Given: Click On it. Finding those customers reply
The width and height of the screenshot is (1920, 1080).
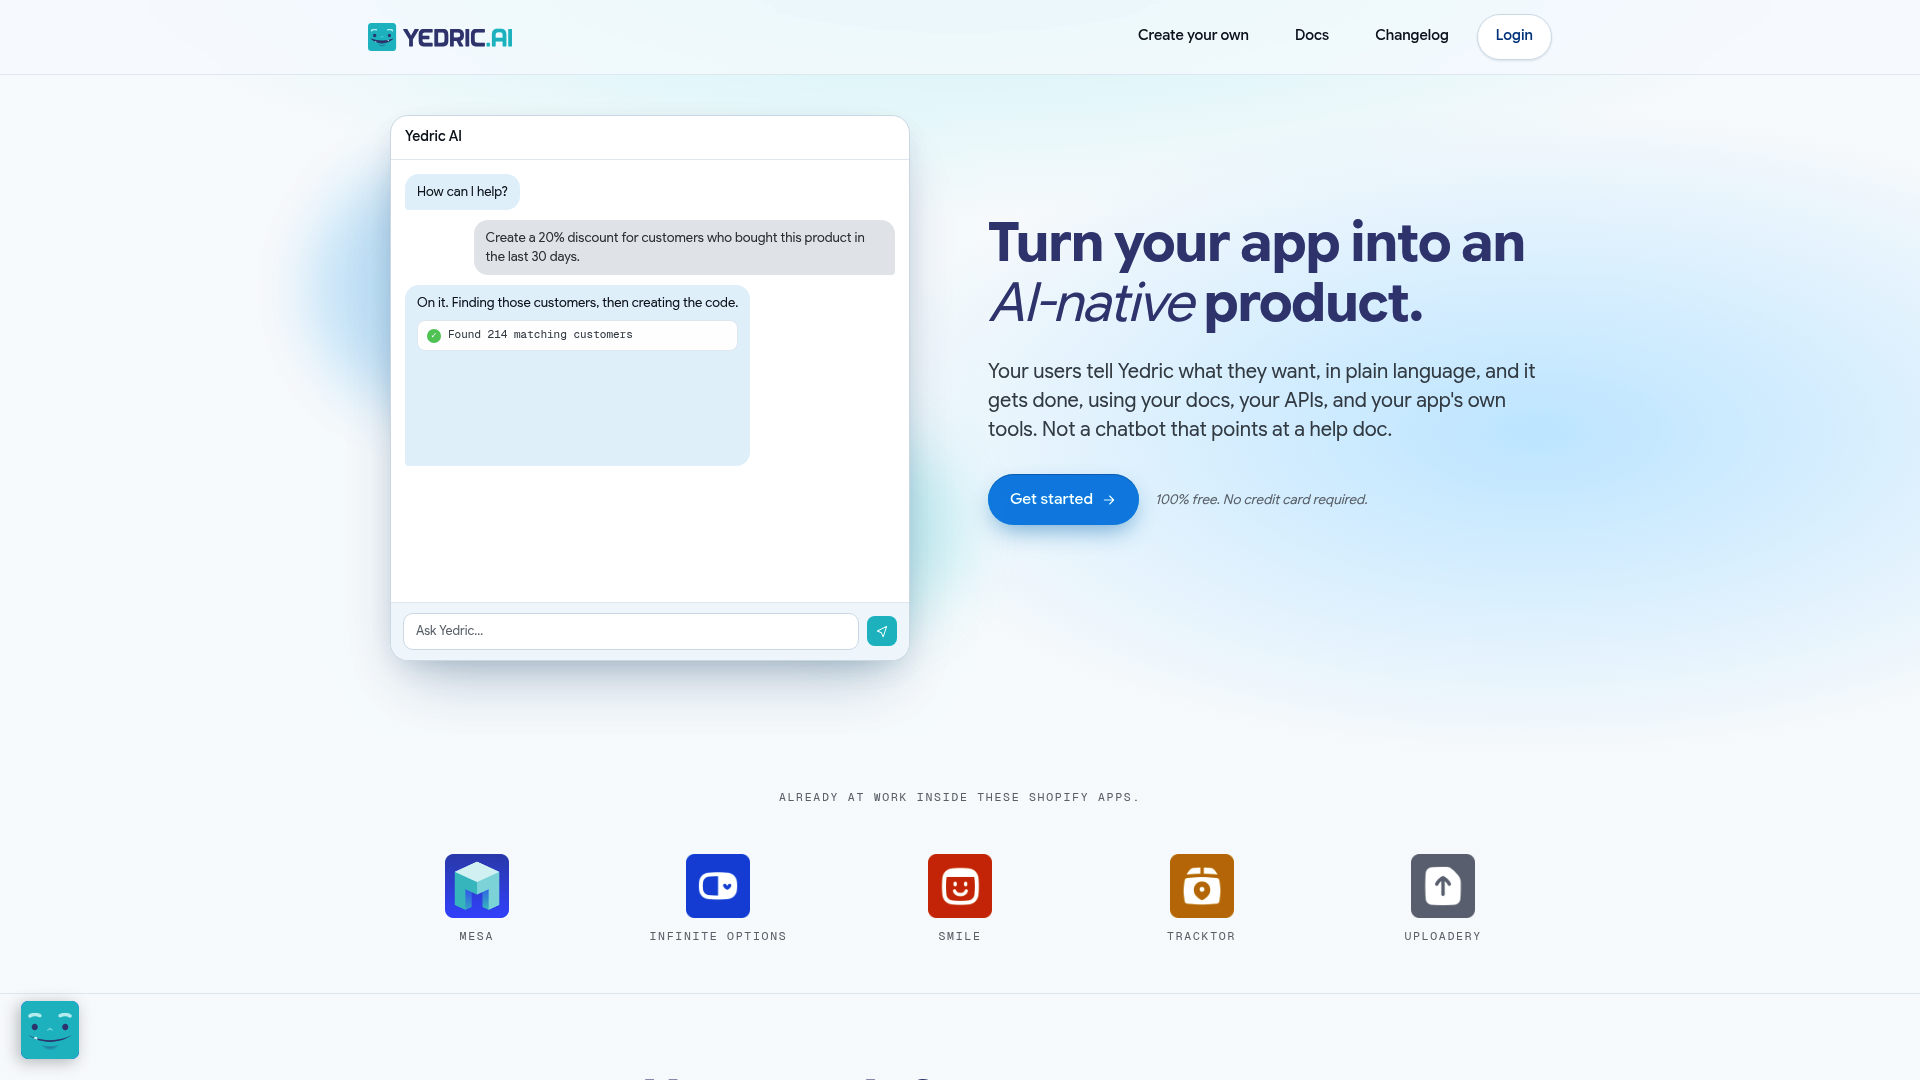Looking at the screenshot, I should pos(577,302).
